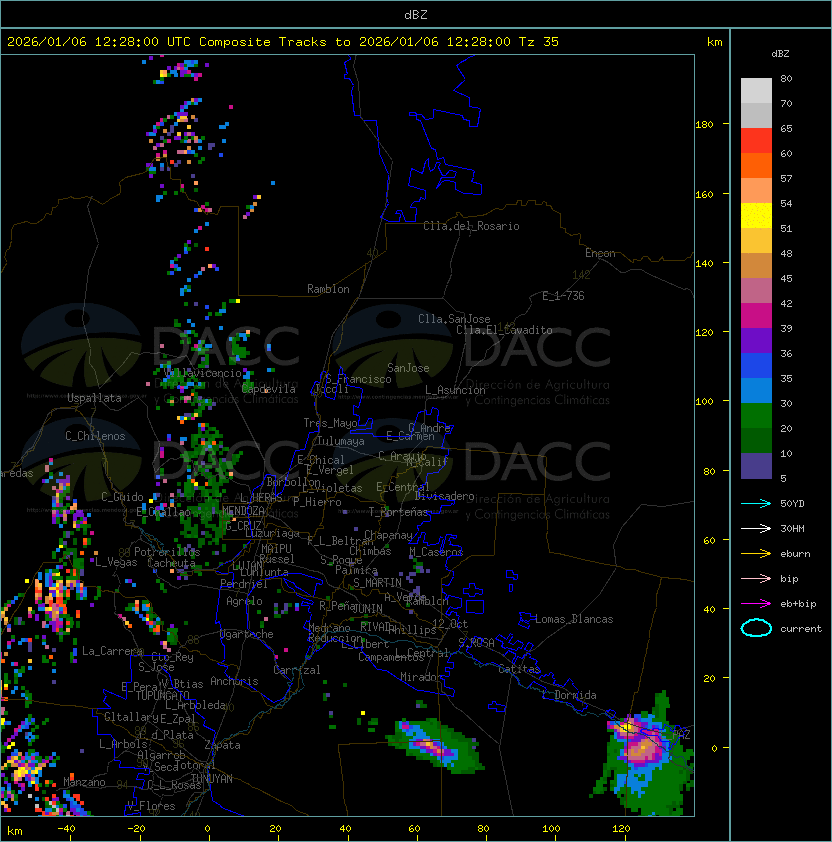Click the 'E_1-736' station label

(x=563, y=296)
